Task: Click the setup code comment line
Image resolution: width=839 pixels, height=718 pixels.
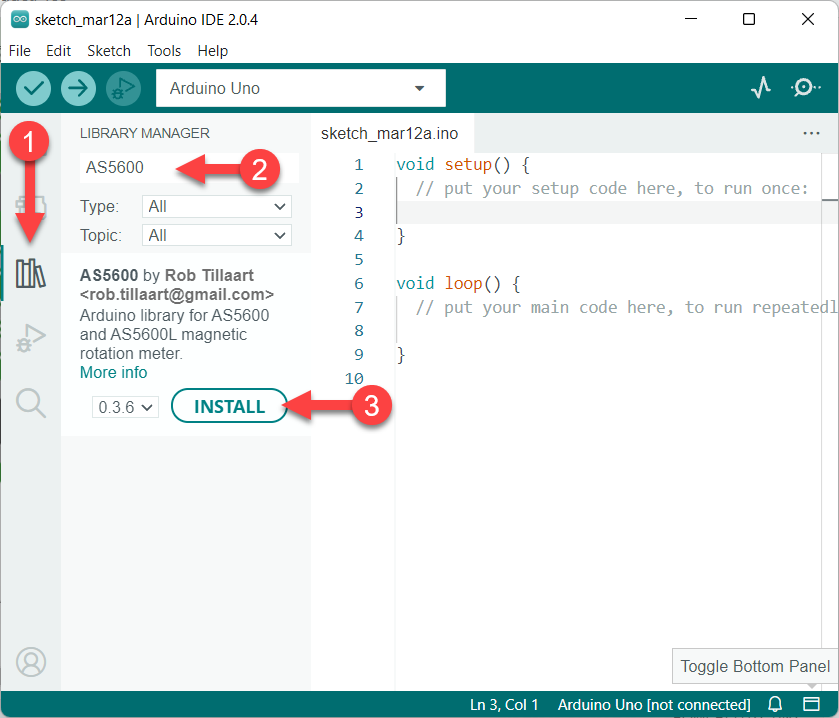Action: [x=612, y=188]
